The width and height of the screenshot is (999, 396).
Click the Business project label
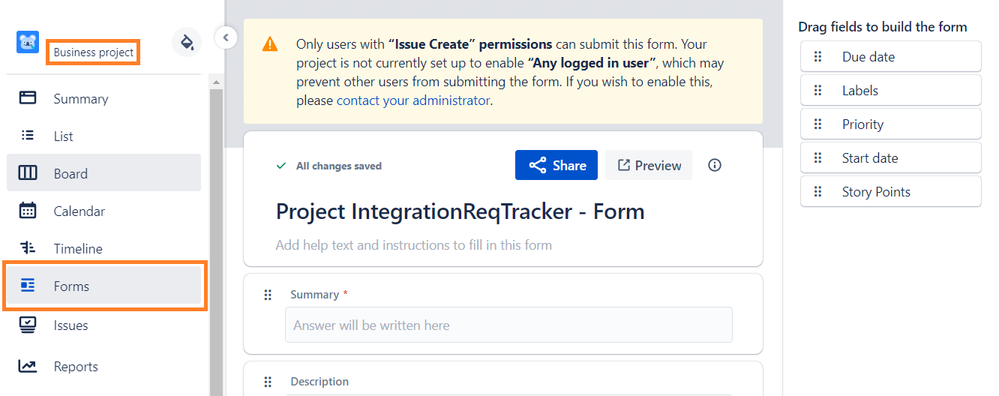(x=94, y=53)
